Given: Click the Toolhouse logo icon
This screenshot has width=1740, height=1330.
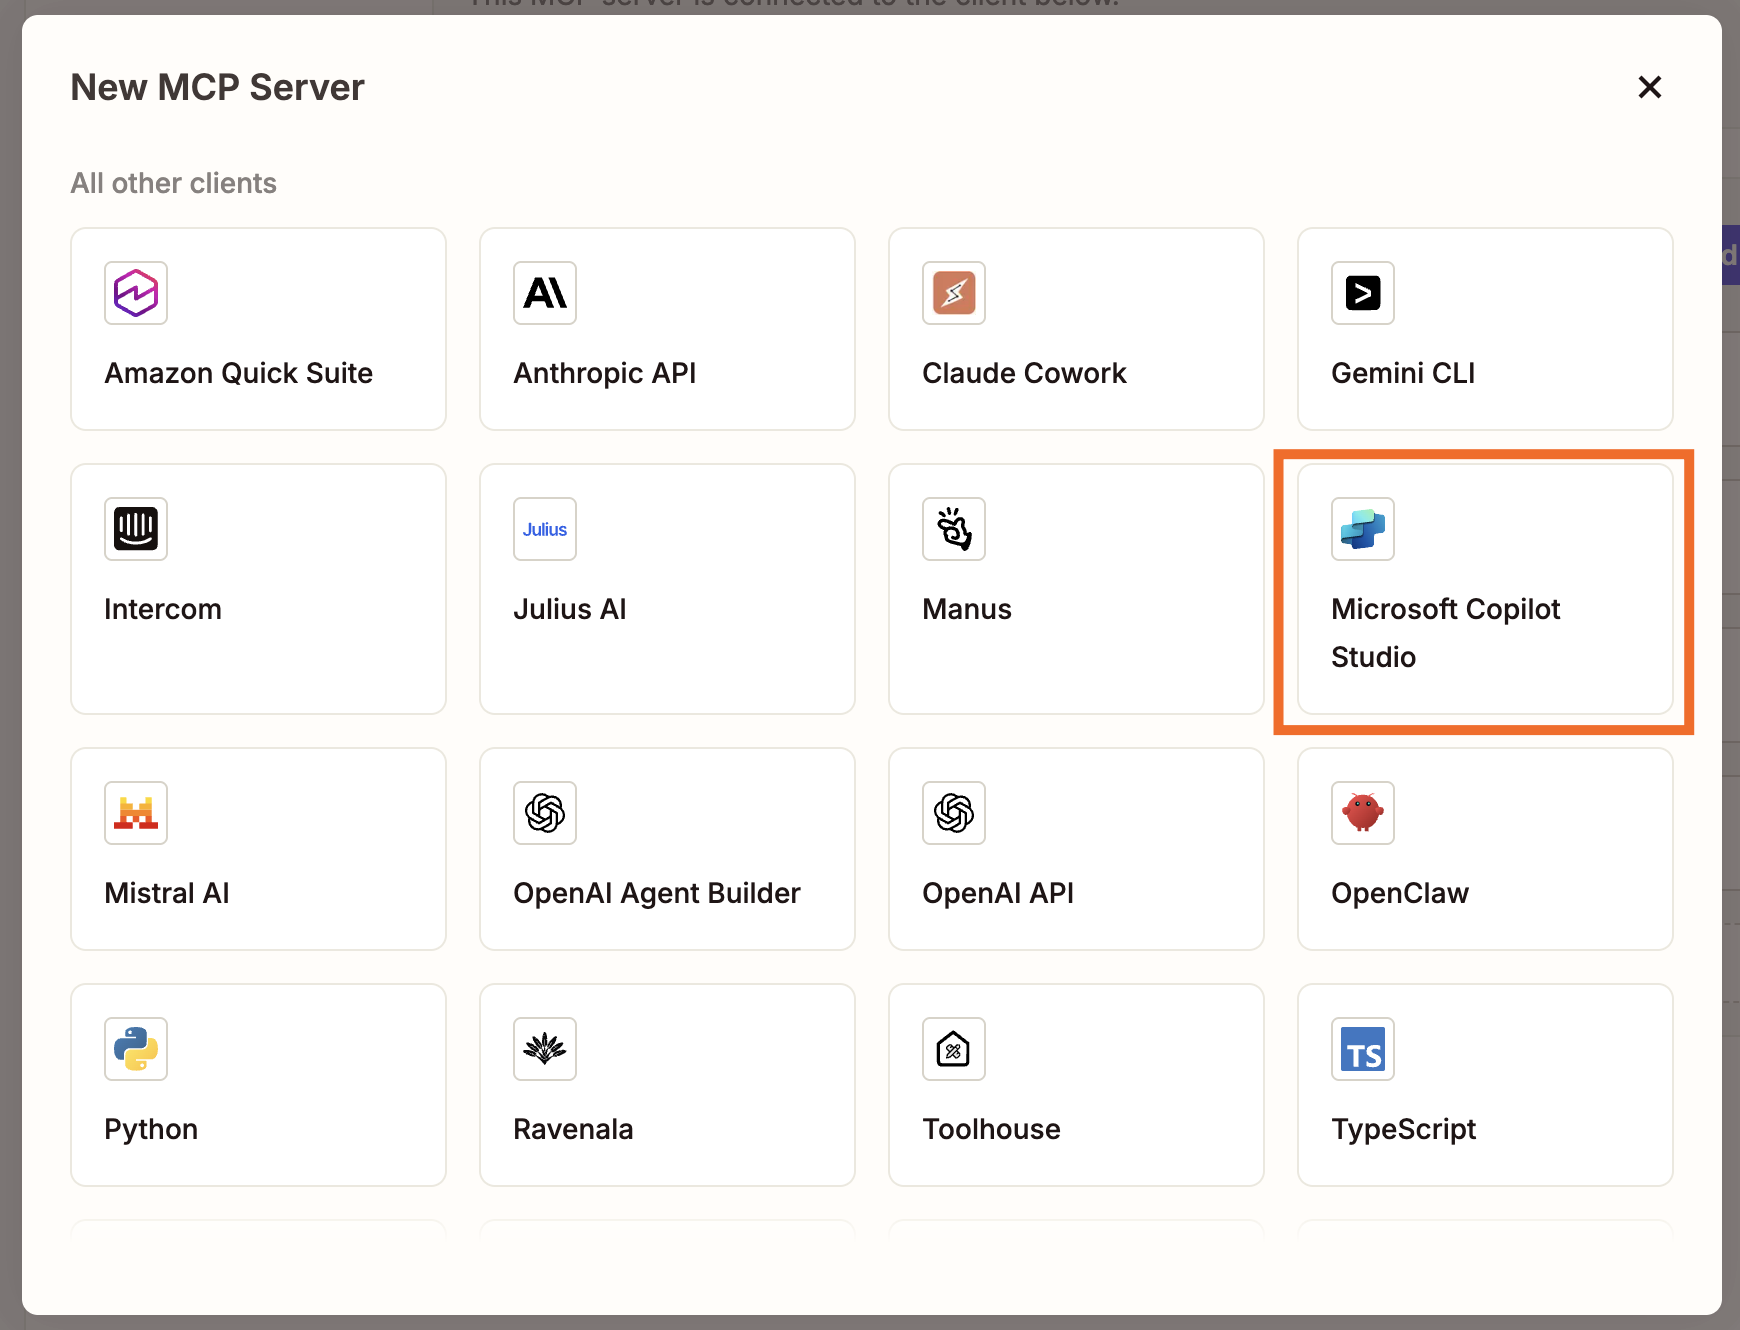Looking at the screenshot, I should [953, 1049].
